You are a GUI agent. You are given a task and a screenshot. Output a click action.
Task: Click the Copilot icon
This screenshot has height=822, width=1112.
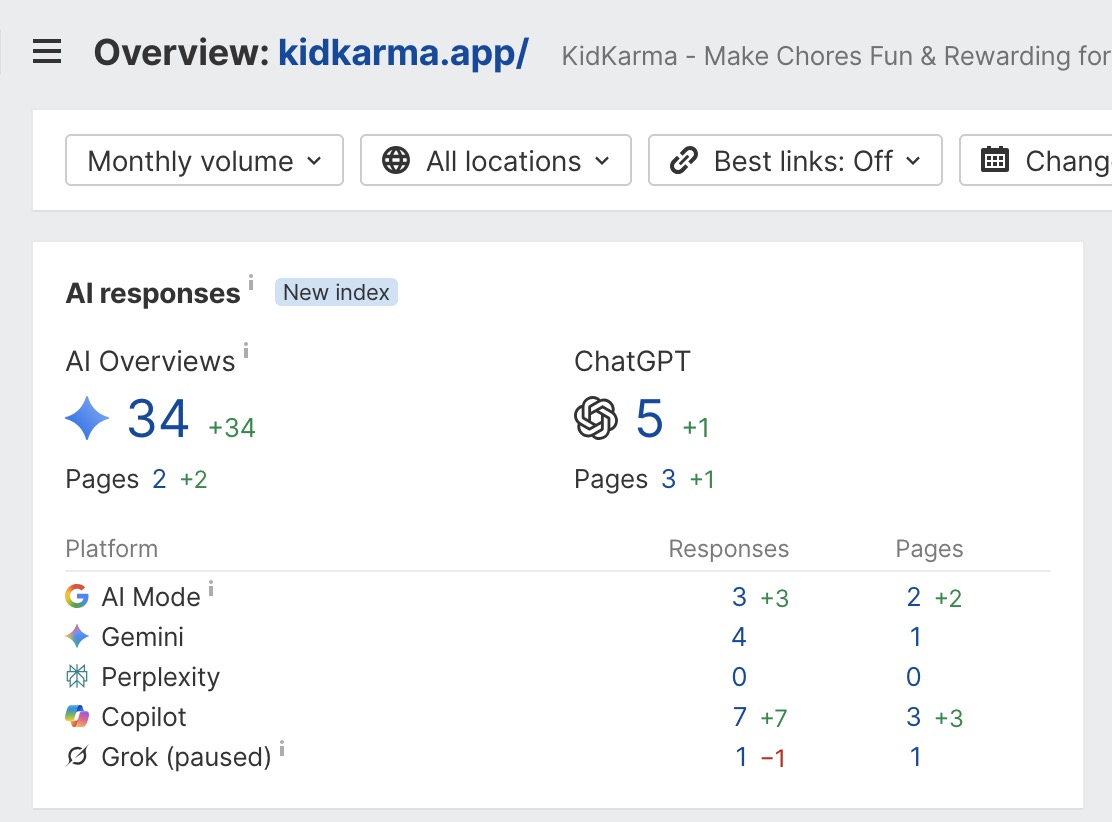click(x=77, y=716)
